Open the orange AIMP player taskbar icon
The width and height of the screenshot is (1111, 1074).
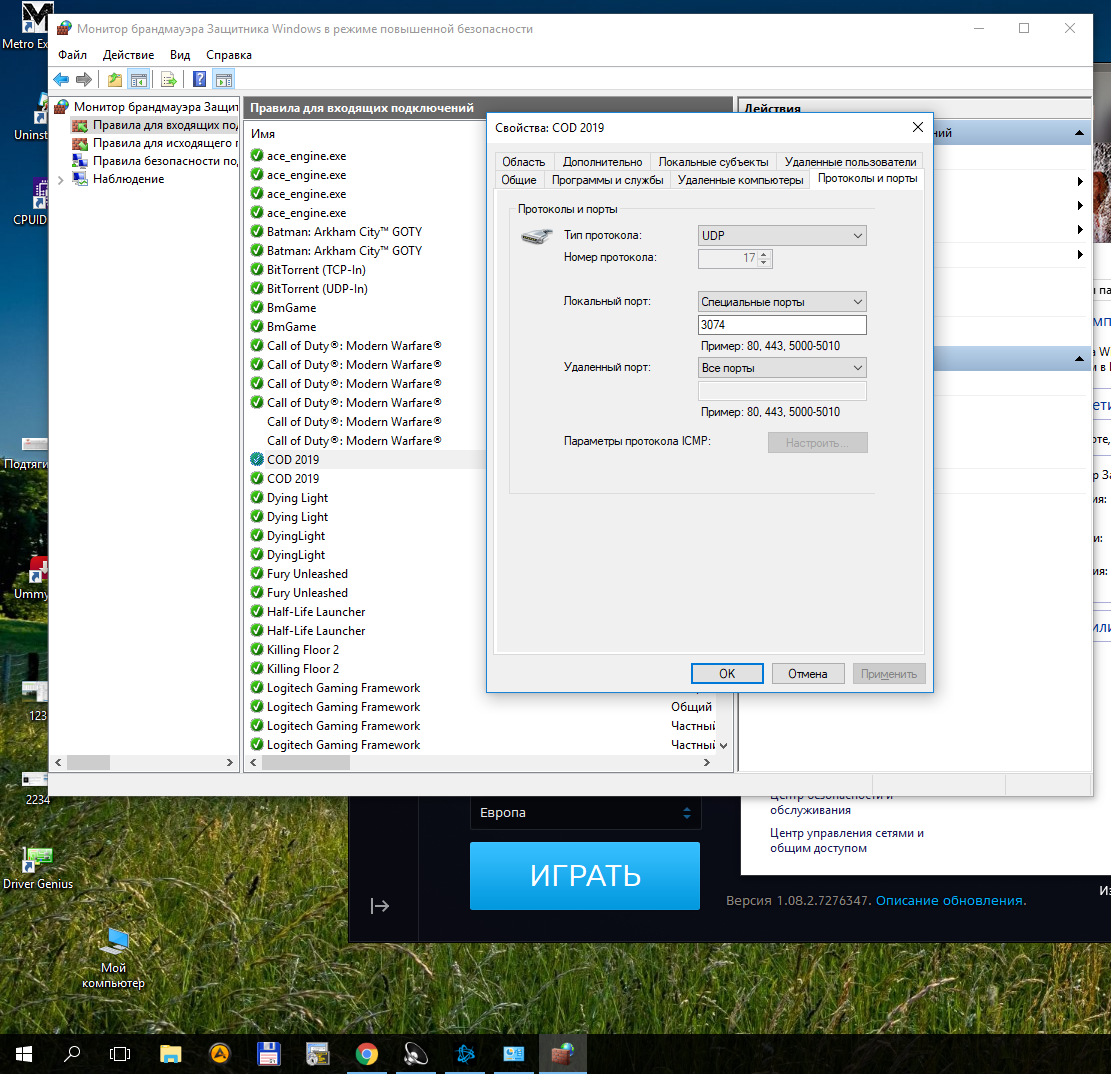click(220, 1054)
